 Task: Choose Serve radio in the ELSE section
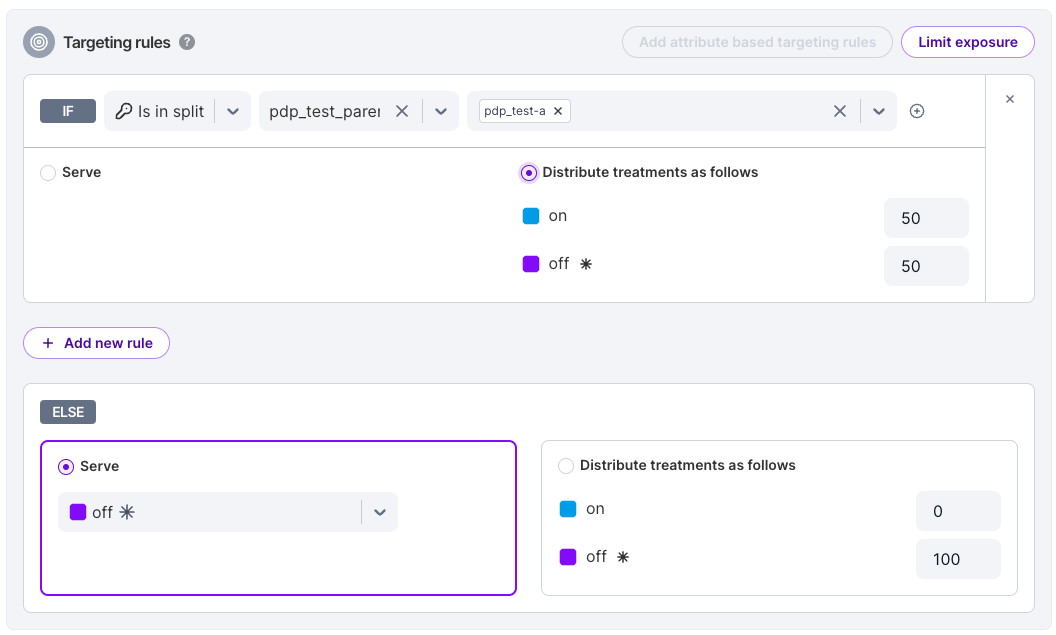point(66,467)
